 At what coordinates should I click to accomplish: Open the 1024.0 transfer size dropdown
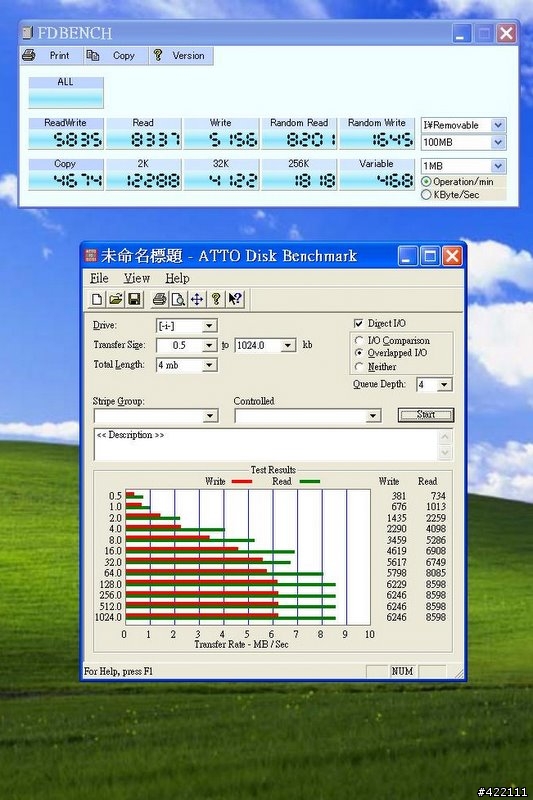coord(288,345)
